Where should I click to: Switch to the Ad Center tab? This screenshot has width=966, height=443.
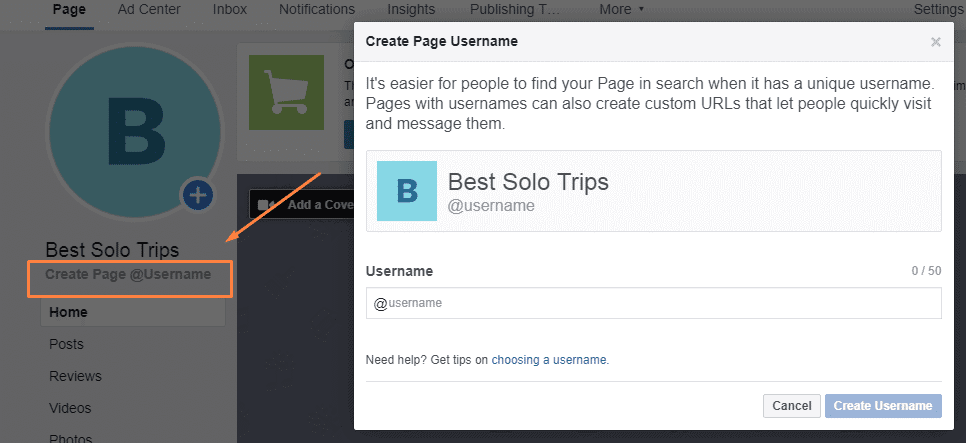pyautogui.click(x=149, y=9)
